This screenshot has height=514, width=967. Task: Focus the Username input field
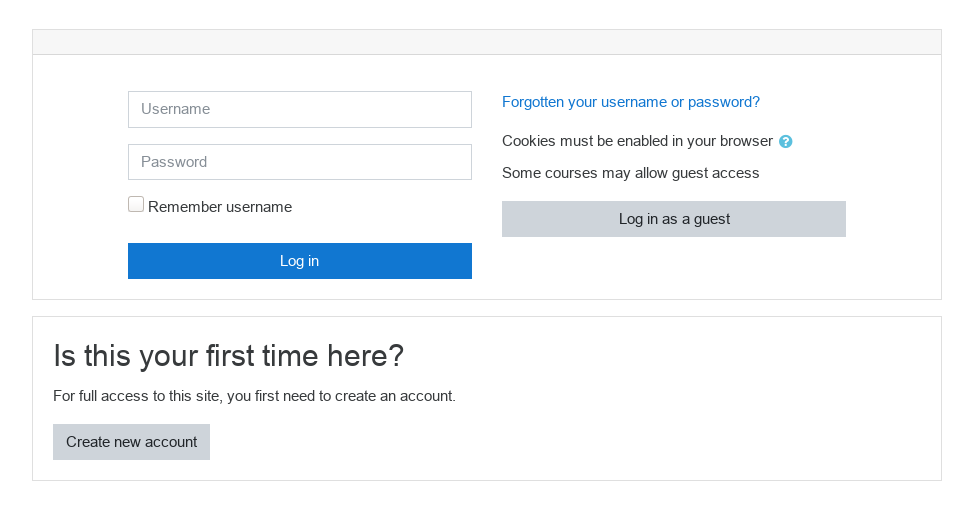300,109
